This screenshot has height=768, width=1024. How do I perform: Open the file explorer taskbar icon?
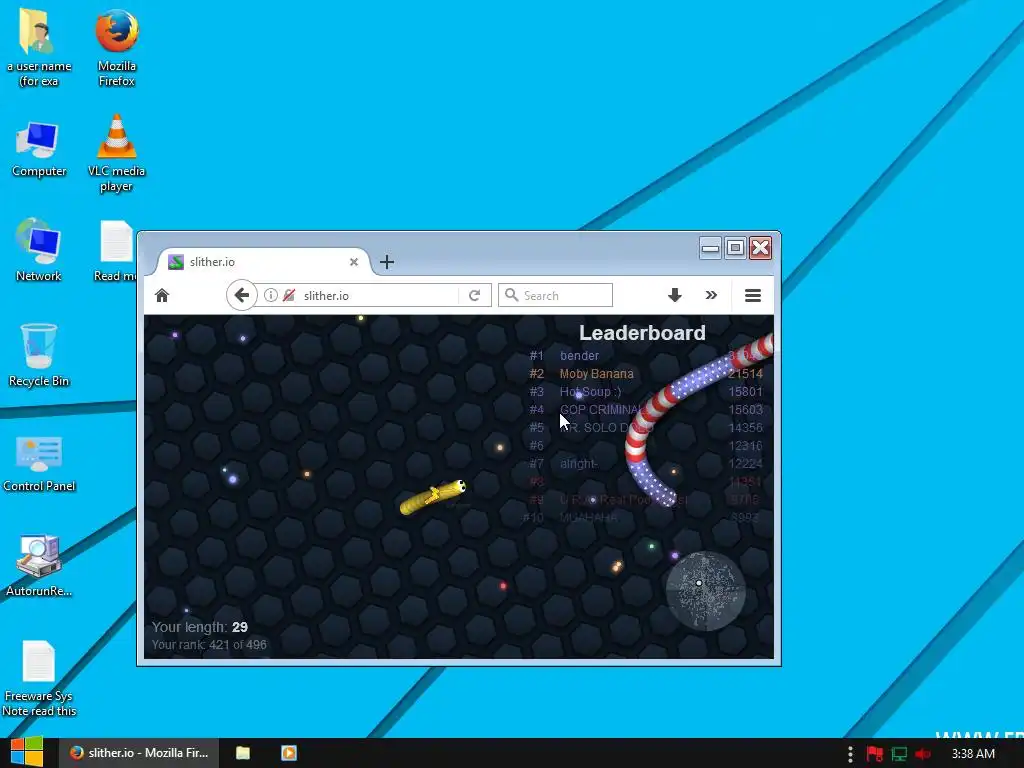(243, 753)
